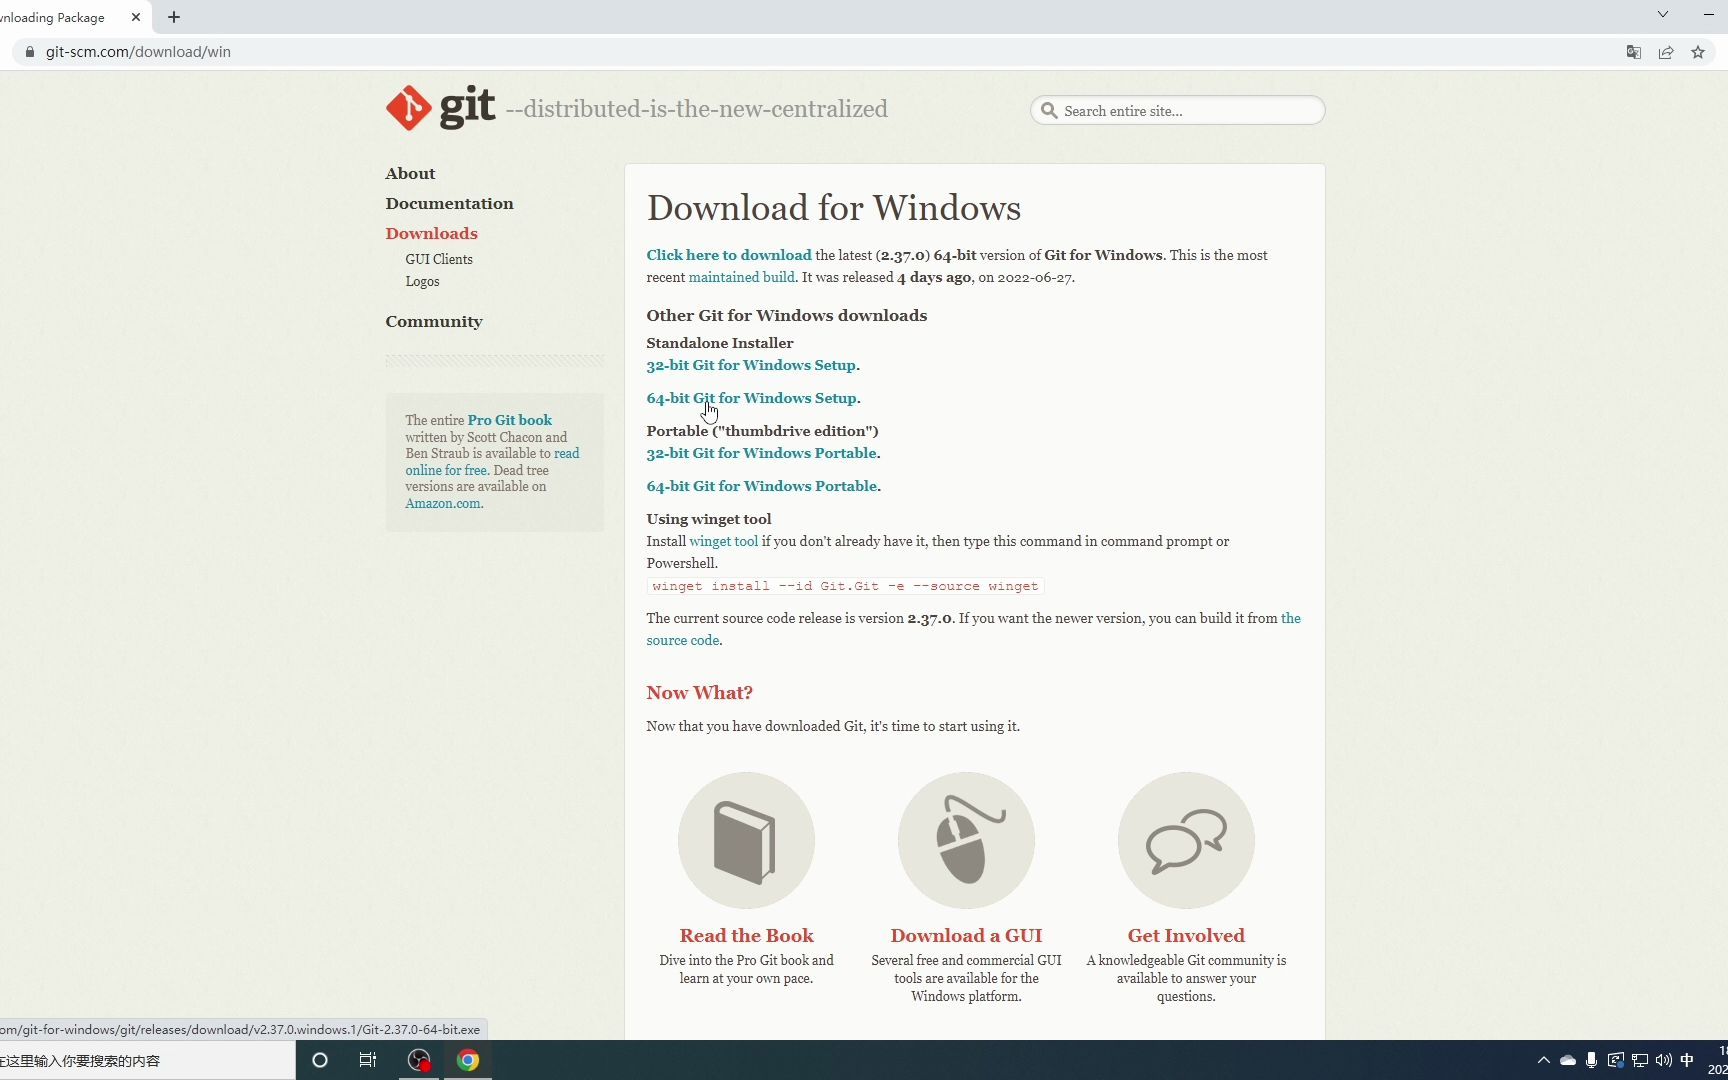Open the Logos submenu link

(422, 281)
